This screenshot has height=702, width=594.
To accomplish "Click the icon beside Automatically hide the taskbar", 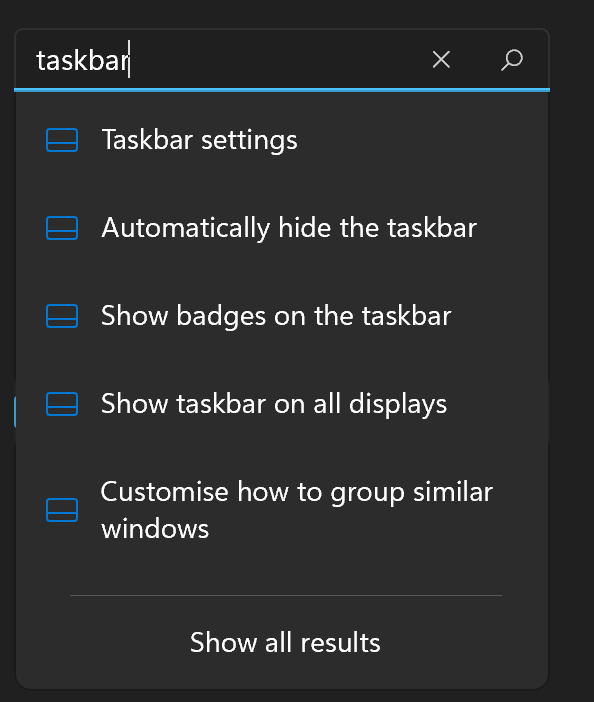I will pyautogui.click(x=62, y=228).
